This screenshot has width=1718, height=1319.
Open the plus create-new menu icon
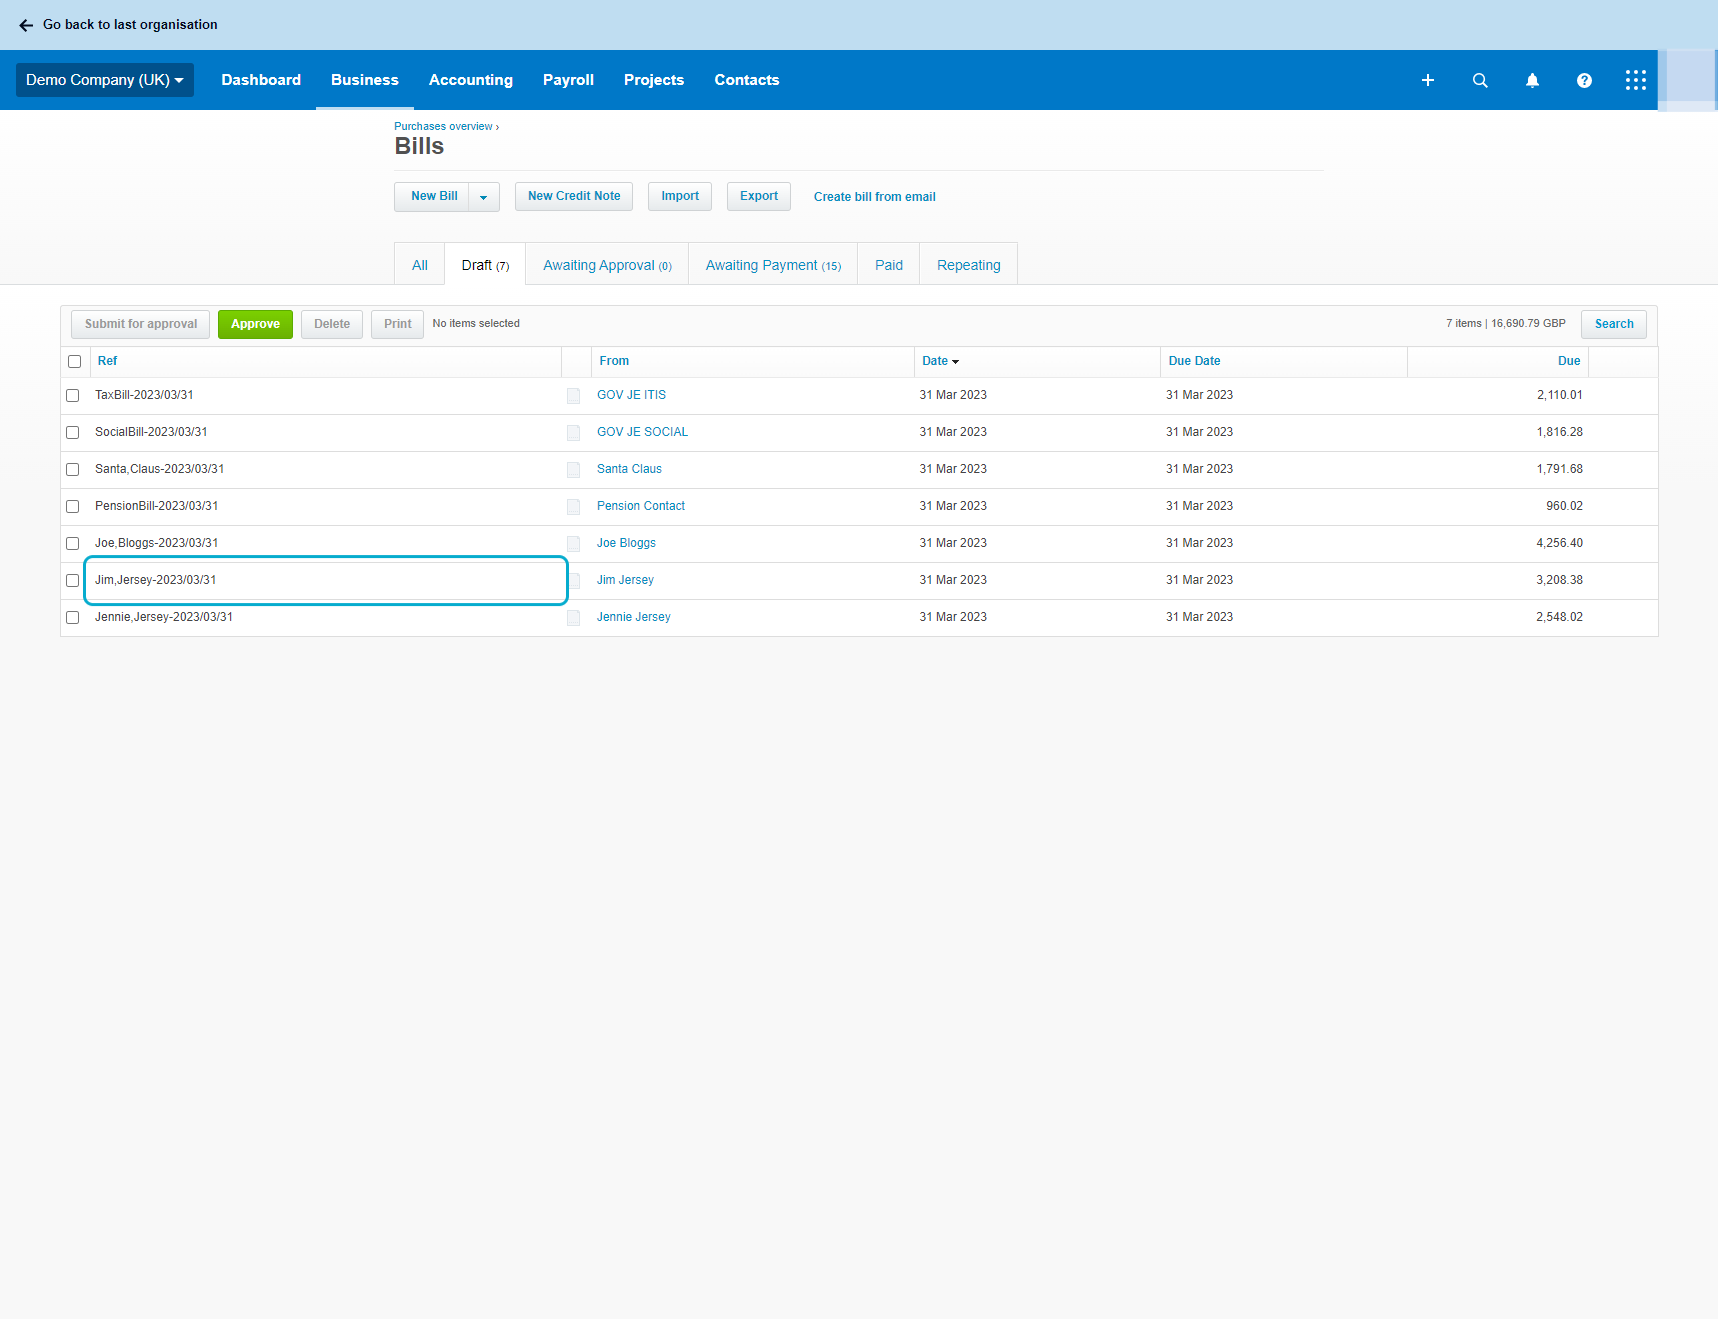click(x=1428, y=80)
